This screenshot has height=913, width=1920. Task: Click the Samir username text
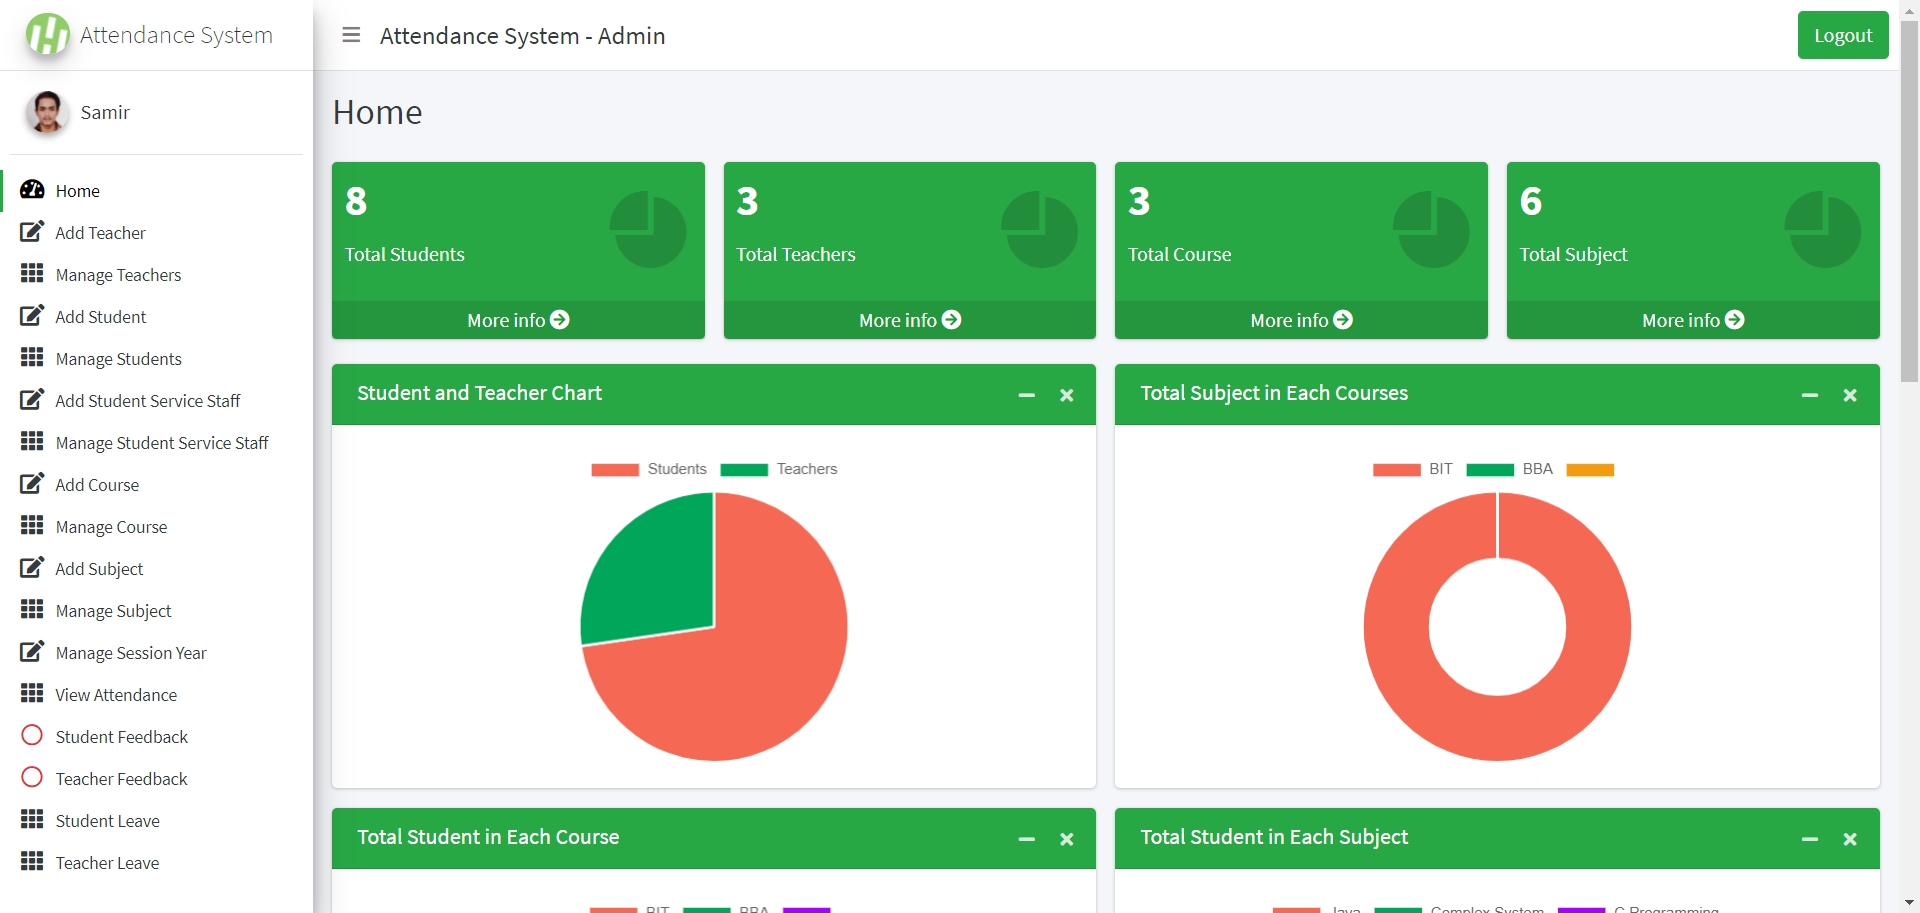[105, 112]
